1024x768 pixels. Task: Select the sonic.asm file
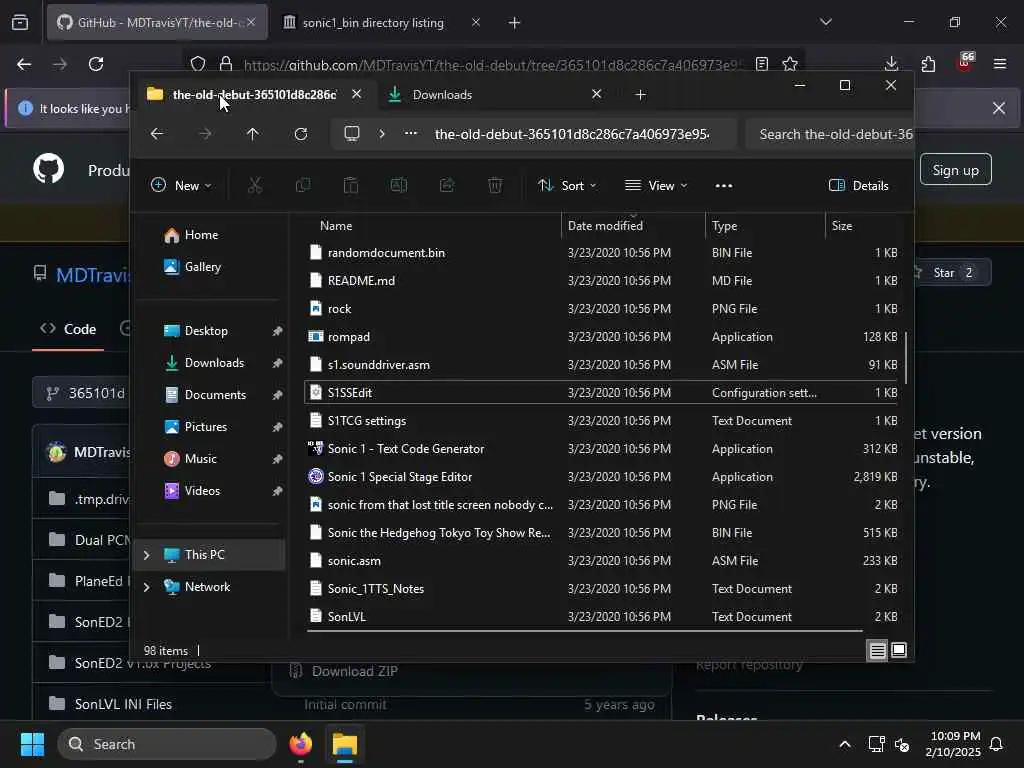tap(601, 561)
